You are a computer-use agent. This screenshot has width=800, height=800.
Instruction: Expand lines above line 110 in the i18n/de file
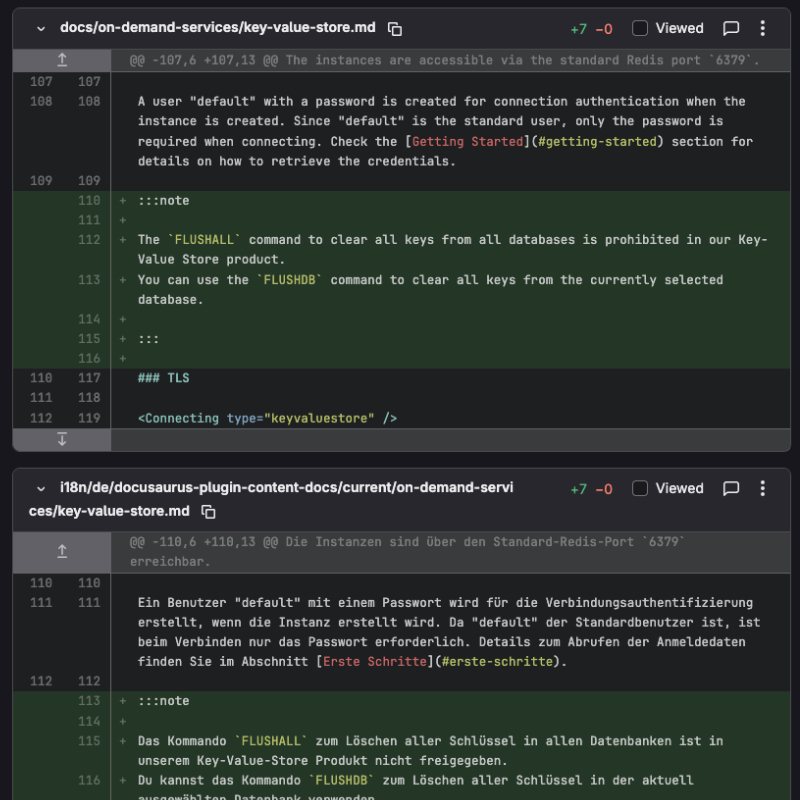tap(62, 552)
